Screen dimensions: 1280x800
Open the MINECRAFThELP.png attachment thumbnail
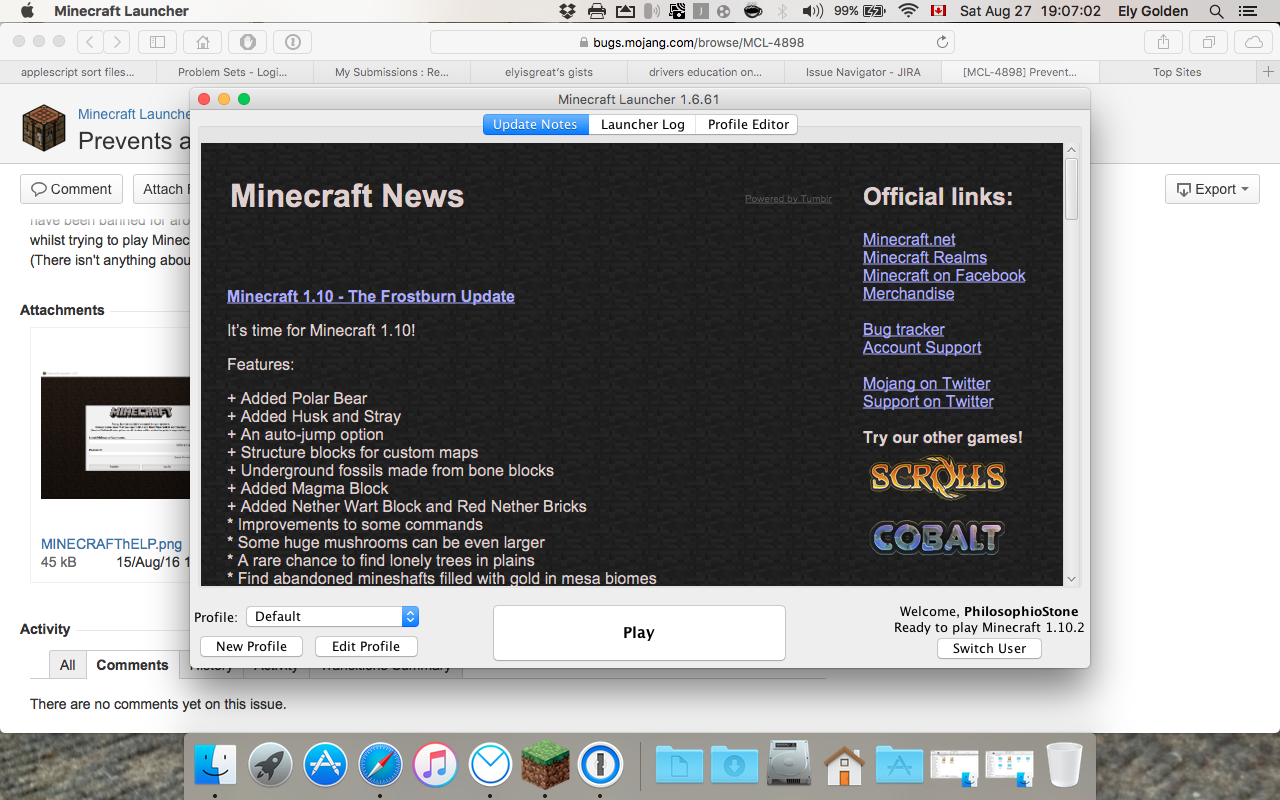coord(115,434)
